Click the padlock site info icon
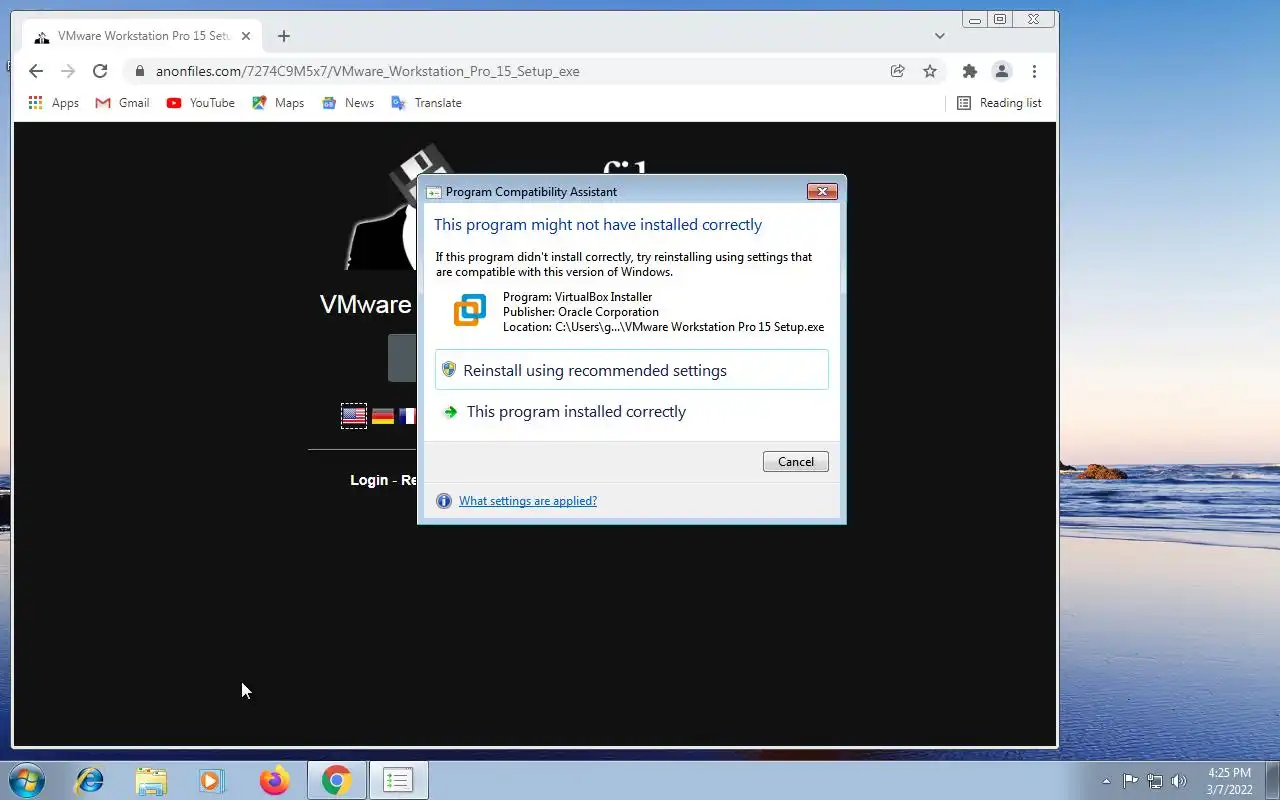The image size is (1280, 800). 139,71
